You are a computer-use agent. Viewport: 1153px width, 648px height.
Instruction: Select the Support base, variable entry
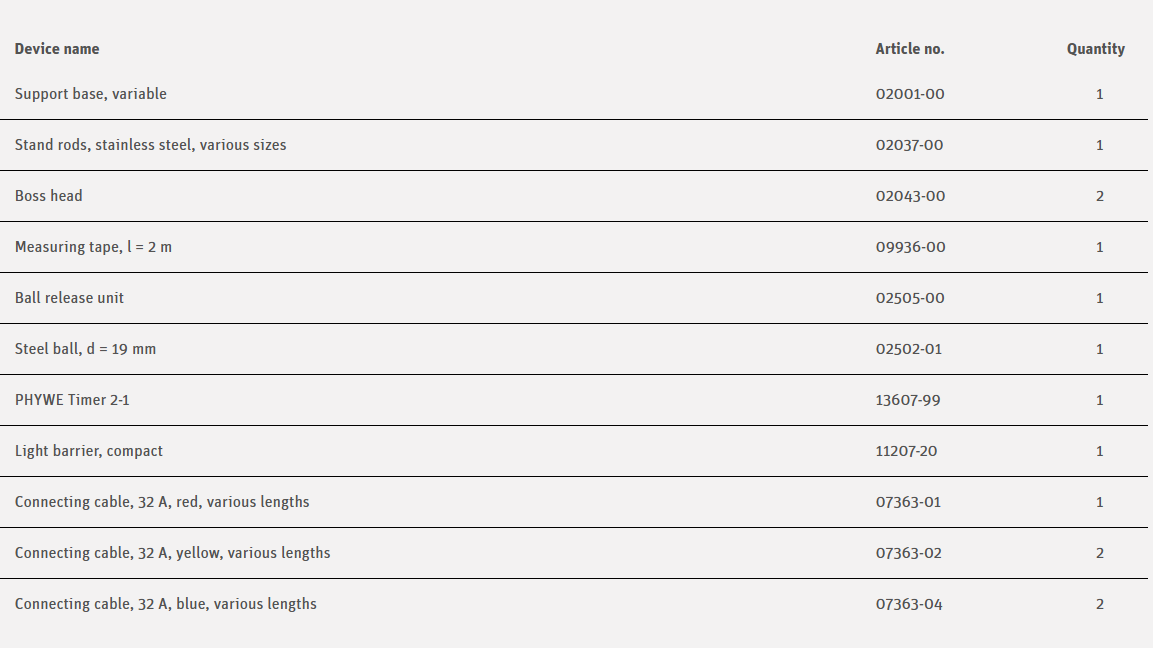point(91,94)
